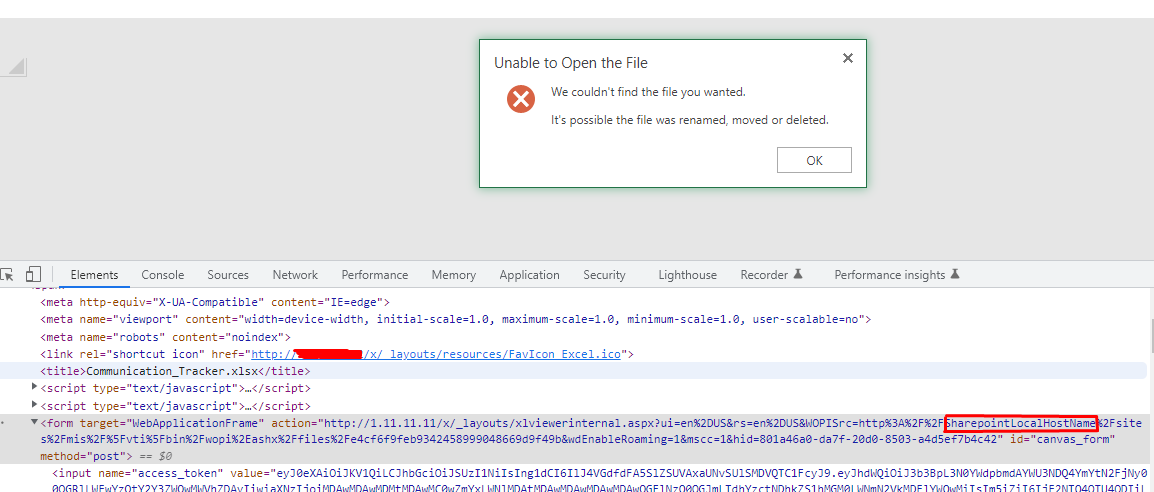This screenshot has height=492, width=1154.
Task: Close the Unable to Open the File dialog
Action: [x=847, y=58]
